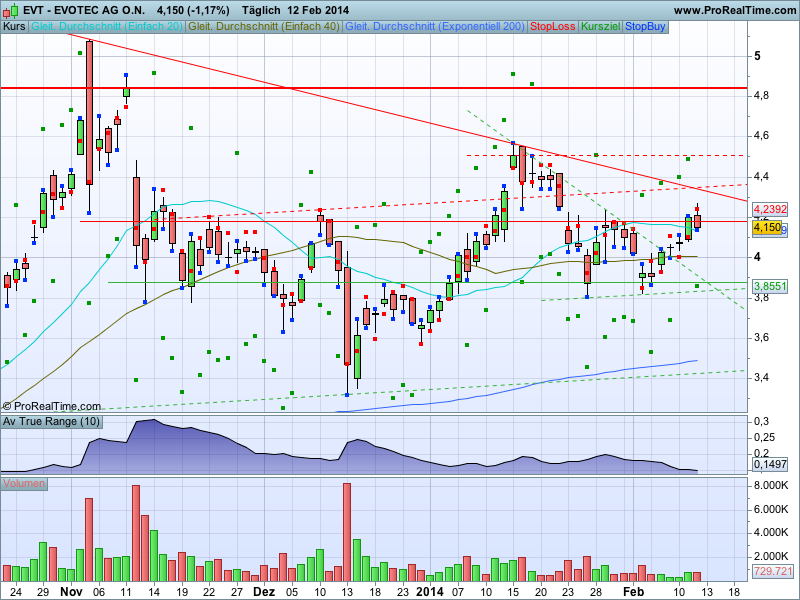Click the volume axis label 8.000K
Screen dimensions: 800x600
click(771, 485)
